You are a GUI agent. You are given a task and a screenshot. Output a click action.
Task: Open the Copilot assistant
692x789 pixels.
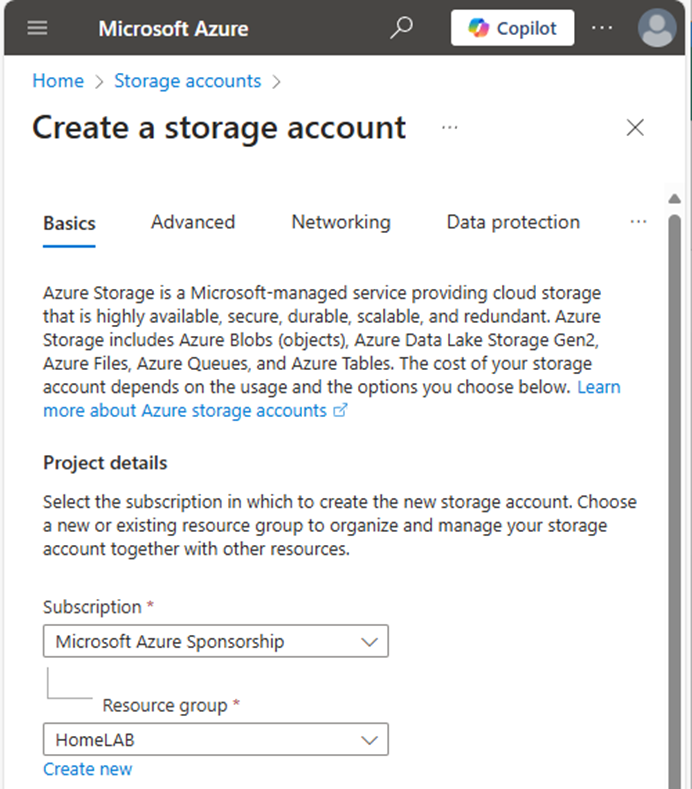[x=512, y=28]
